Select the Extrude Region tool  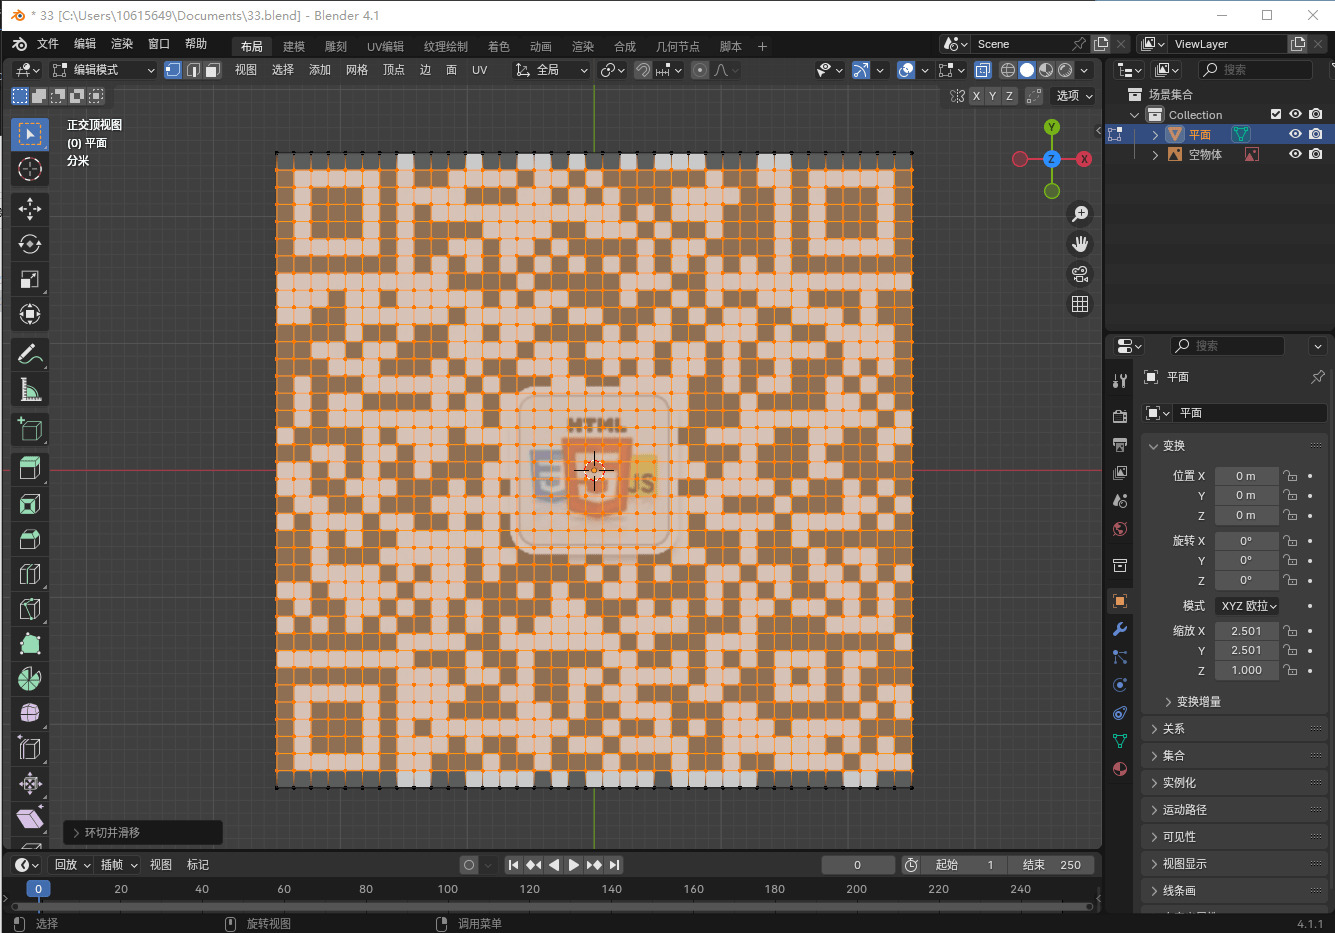click(x=30, y=468)
